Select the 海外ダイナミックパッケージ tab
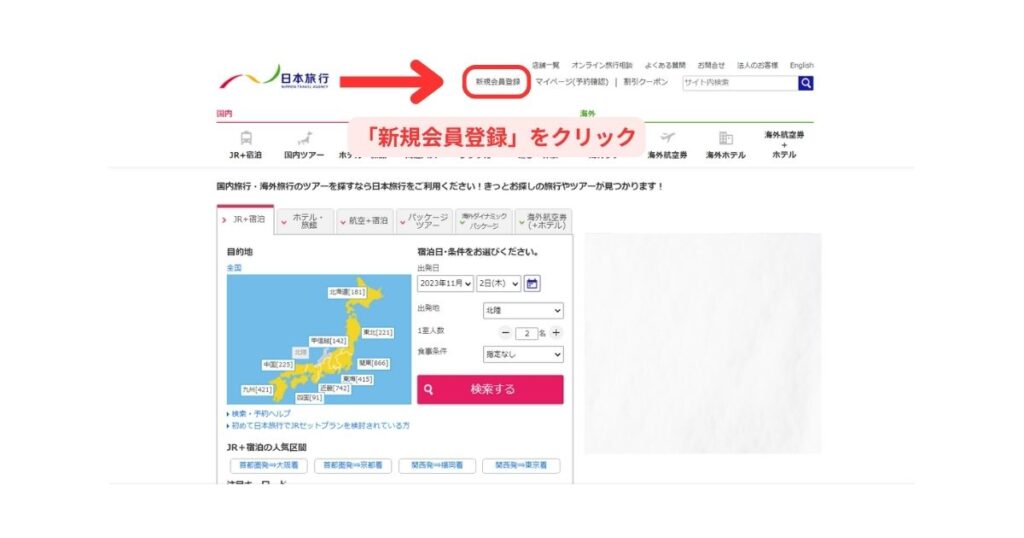 [483, 221]
